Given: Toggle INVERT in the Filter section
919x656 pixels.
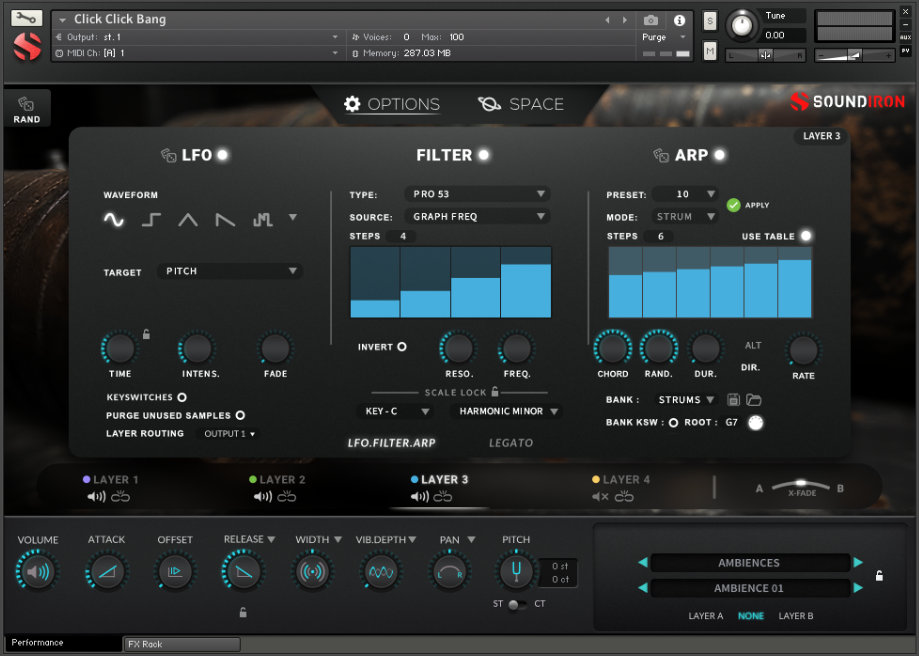Looking at the screenshot, I should pyautogui.click(x=403, y=346).
